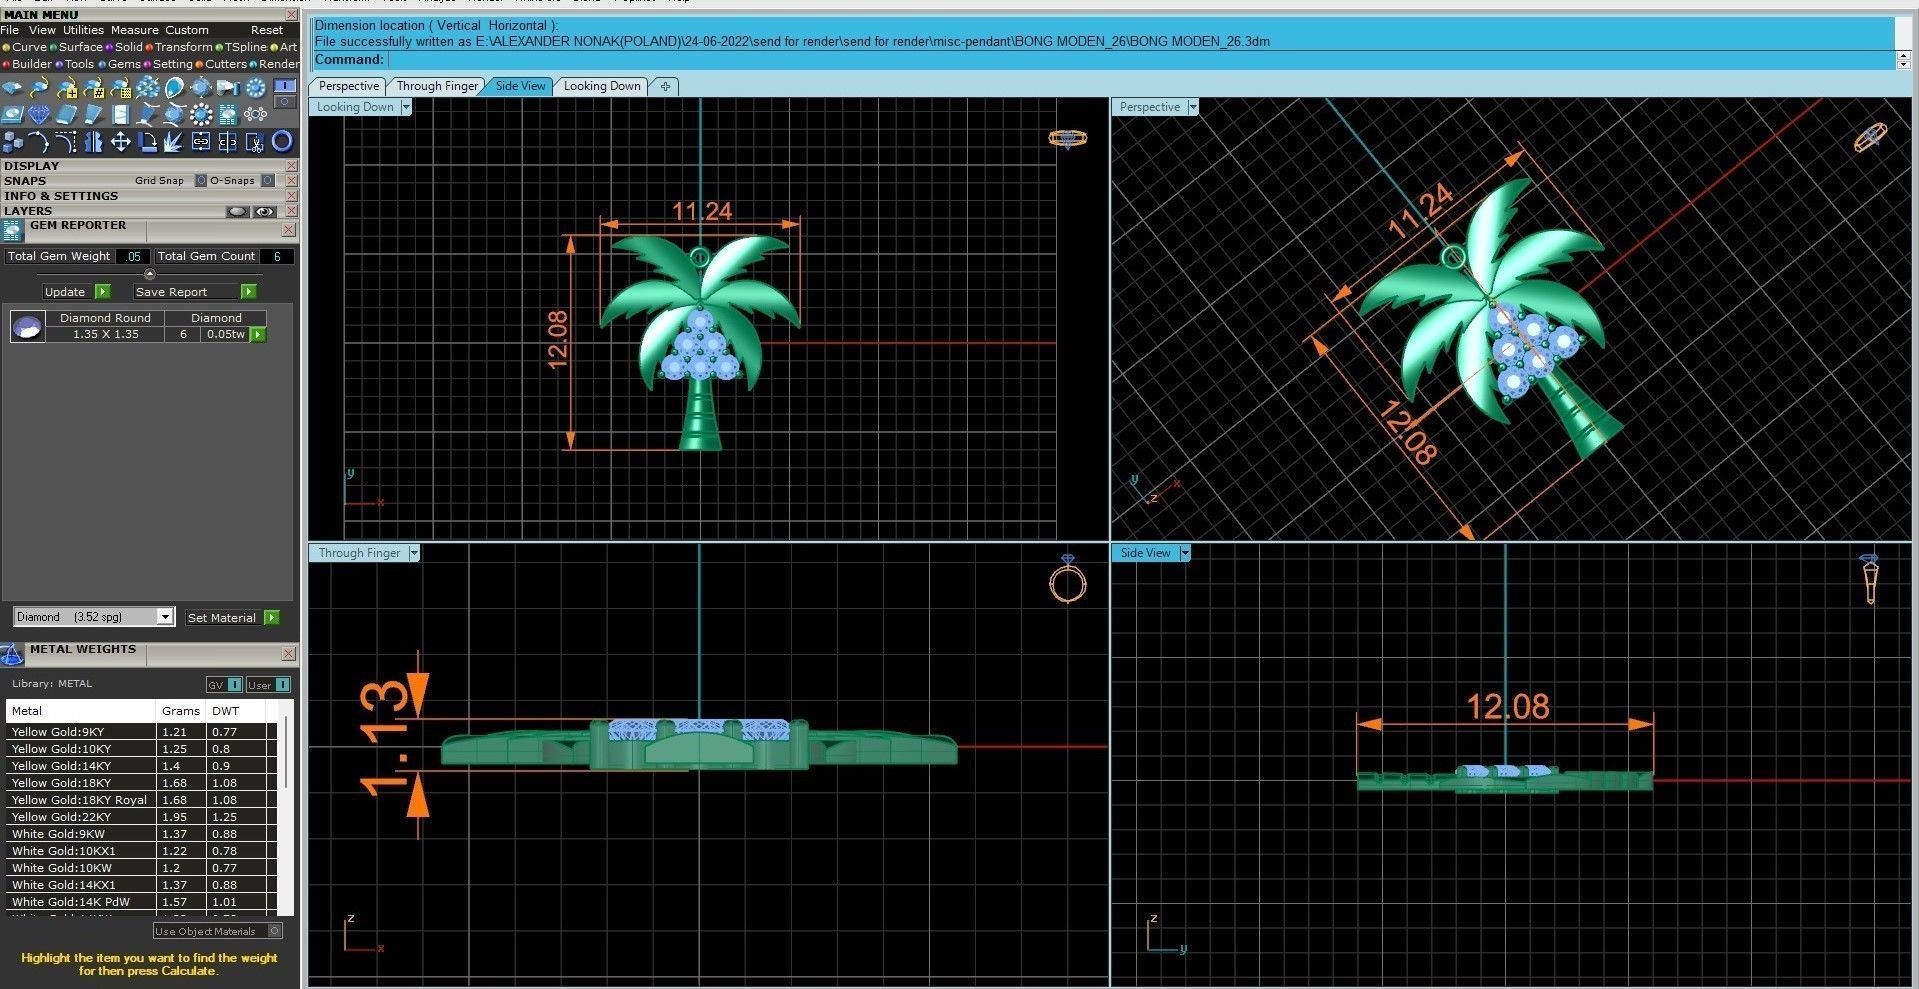
Task: Toggle the O mode button beside toolbar
Action: point(285,101)
